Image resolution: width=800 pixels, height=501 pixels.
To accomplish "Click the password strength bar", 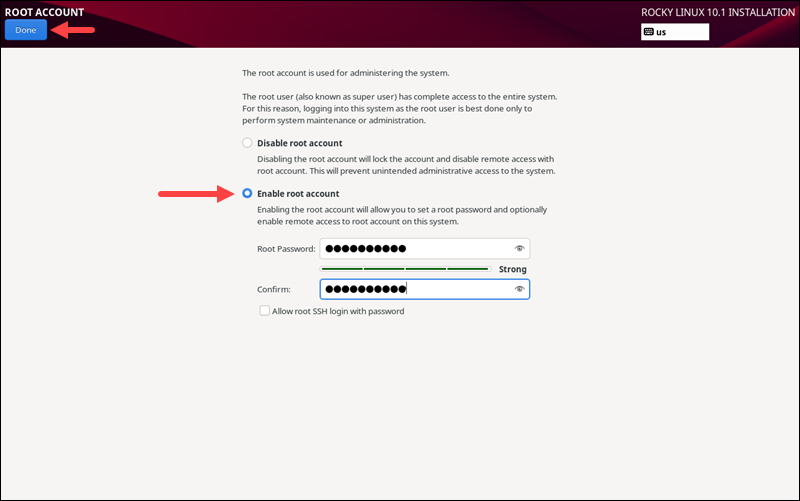I will click(406, 269).
